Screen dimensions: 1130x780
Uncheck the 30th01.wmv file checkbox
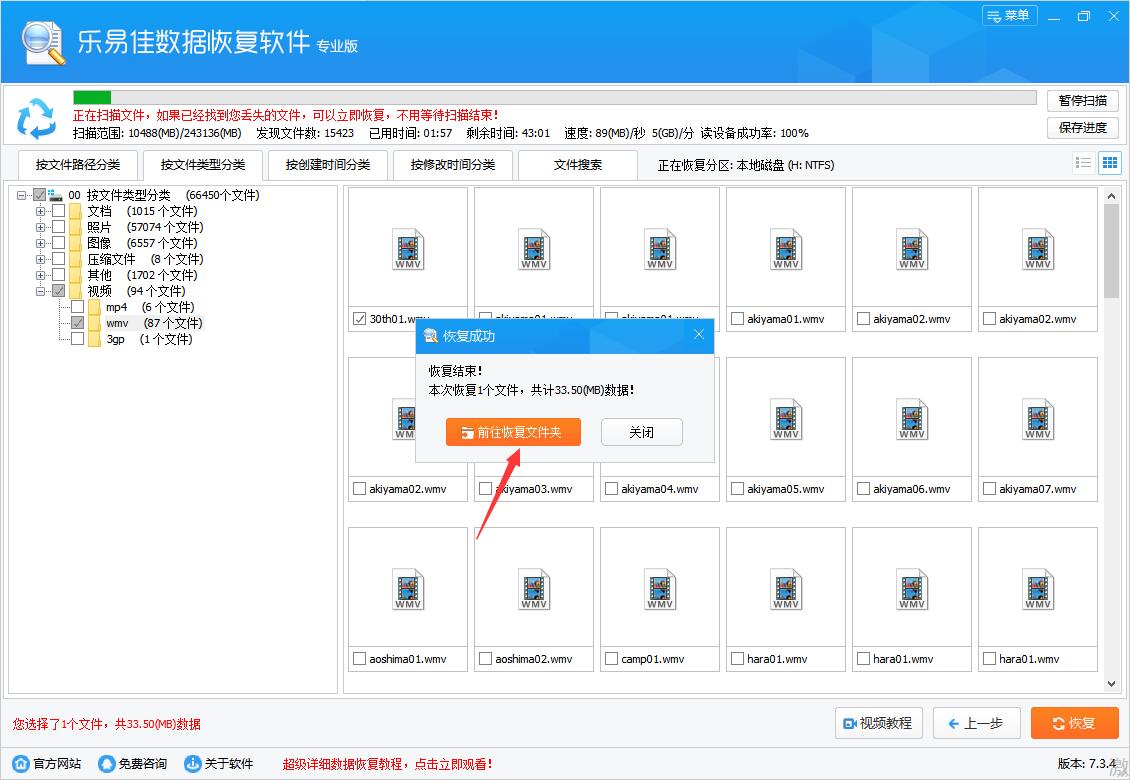(359, 318)
